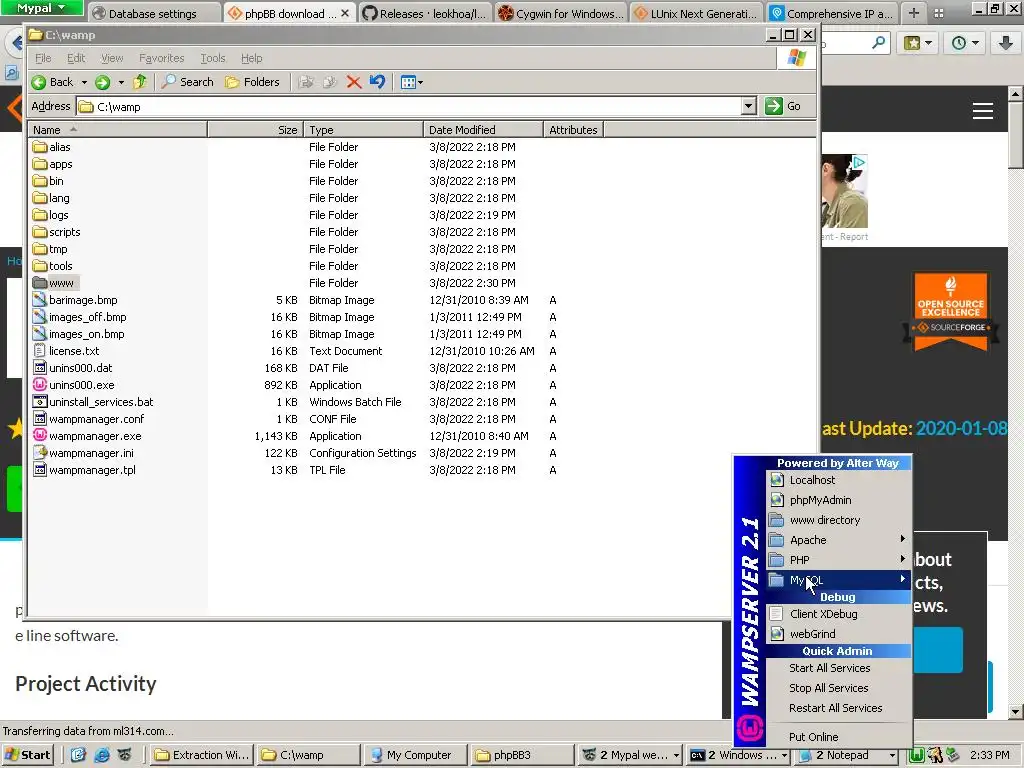
Task: Select the www folder
Action: [x=54, y=283]
